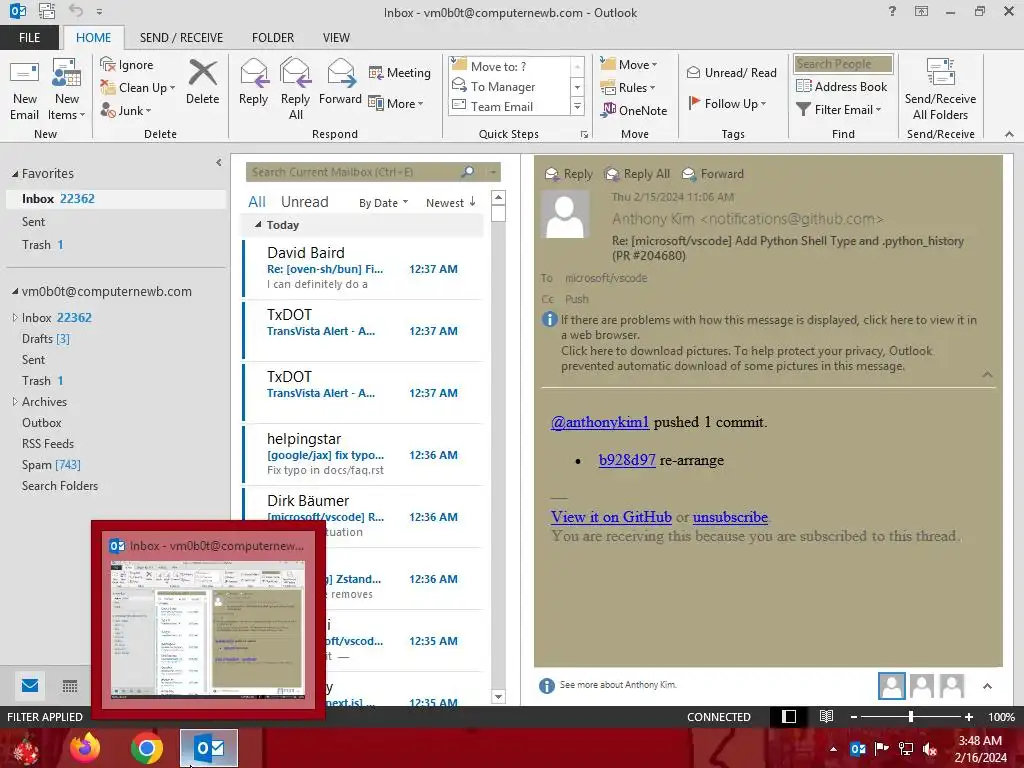1024x768 pixels.
Task: Open the Drafts [3] folder
Action: click(46, 338)
